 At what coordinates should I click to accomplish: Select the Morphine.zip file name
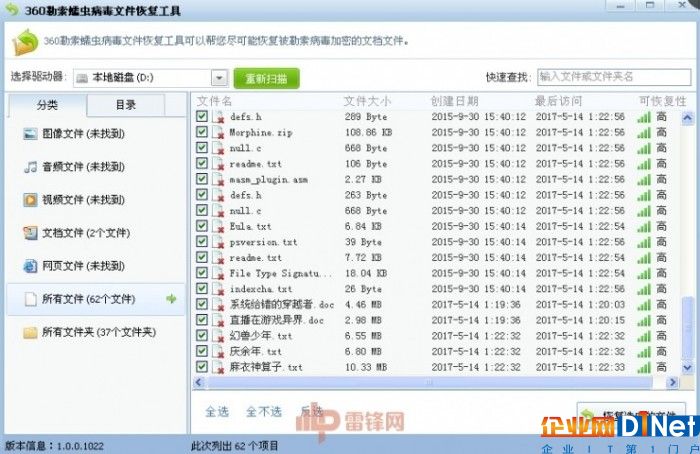261,133
